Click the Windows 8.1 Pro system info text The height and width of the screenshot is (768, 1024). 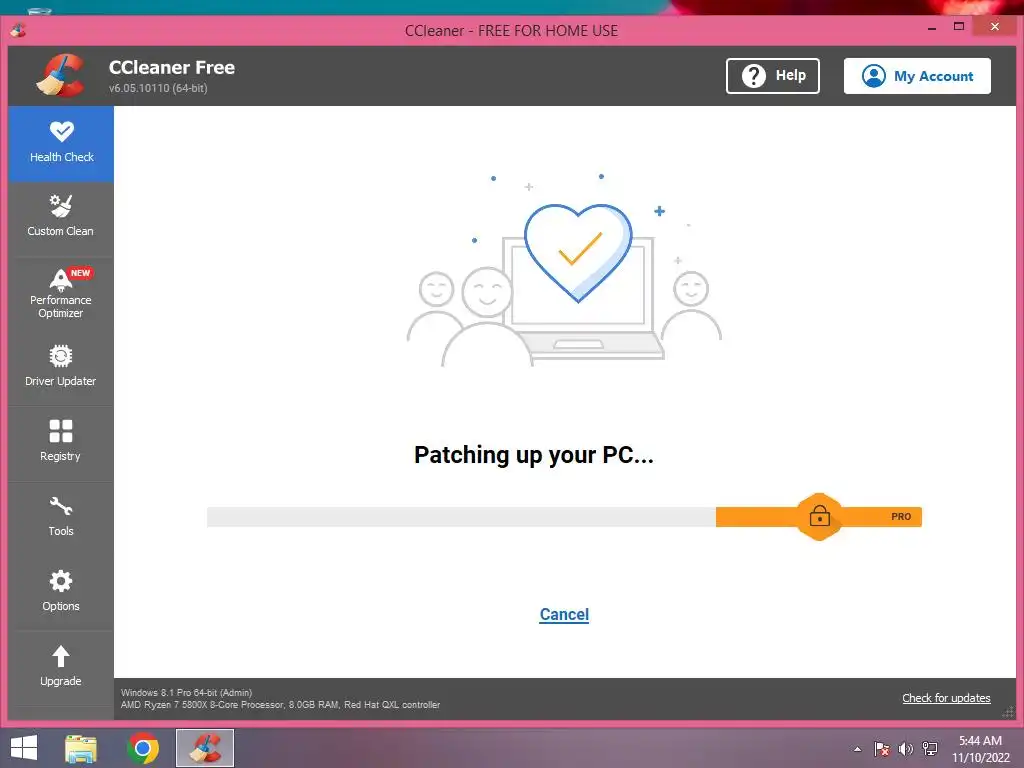(186, 692)
